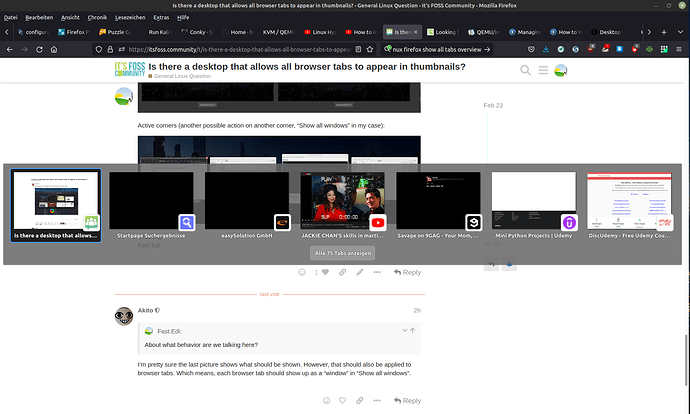Open Bearbeiten menu
Screen dimensions: 690x414
(x=39, y=18)
